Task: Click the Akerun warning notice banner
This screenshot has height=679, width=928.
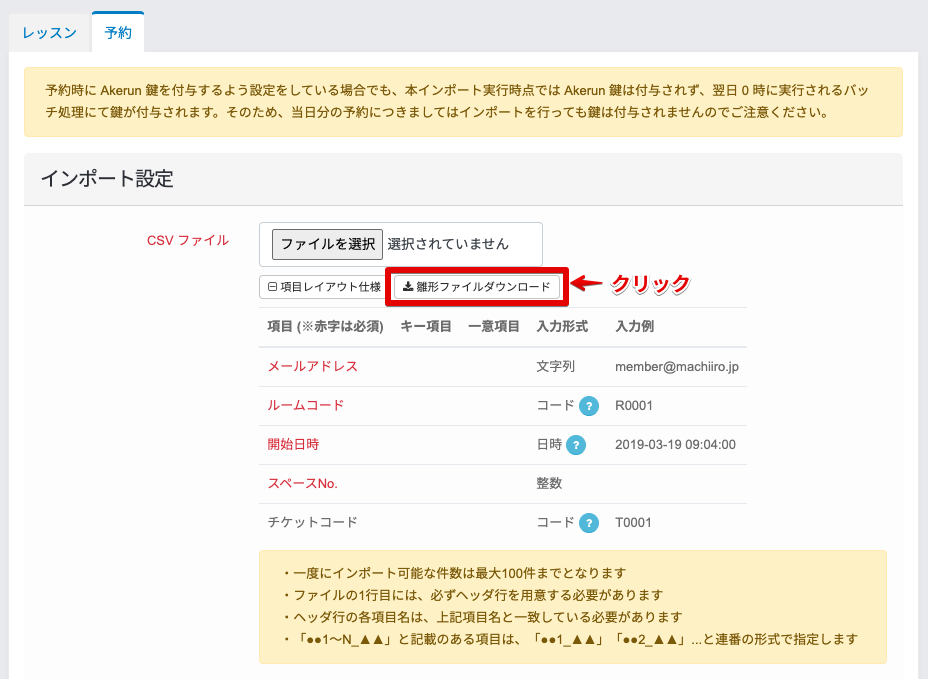Action: [x=464, y=103]
